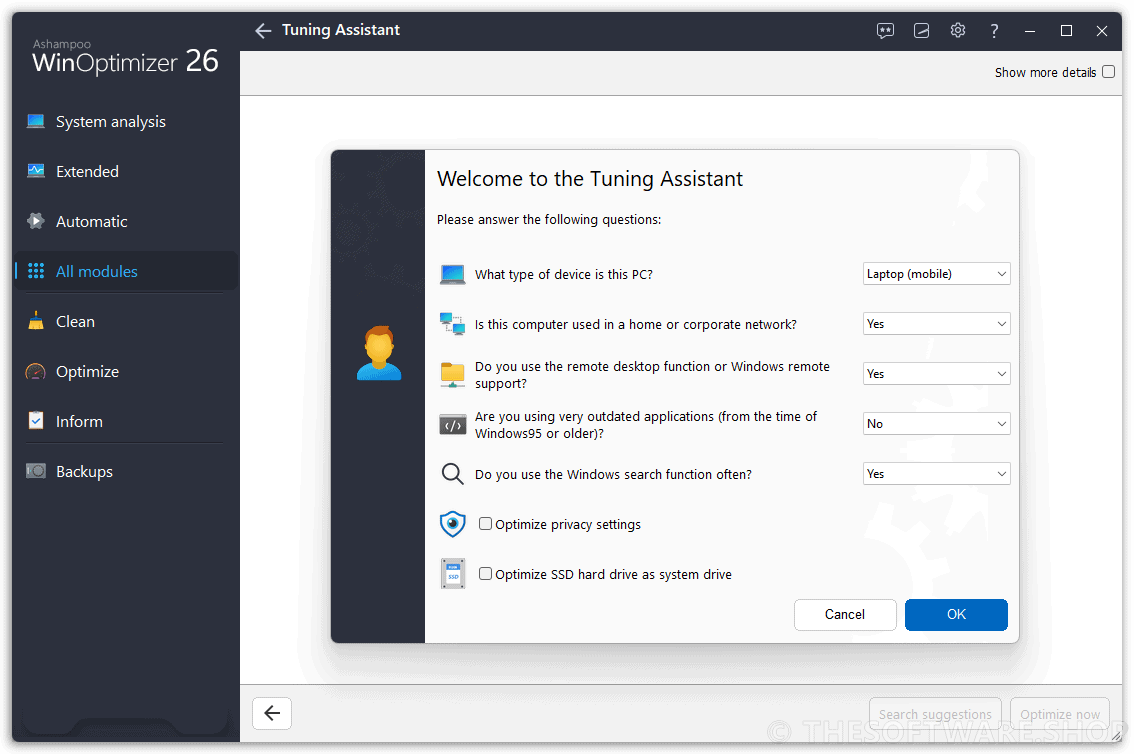Viewport: 1134px width, 754px height.
Task: Click the WinOptimizer 26 logo
Action: click(x=125, y=56)
